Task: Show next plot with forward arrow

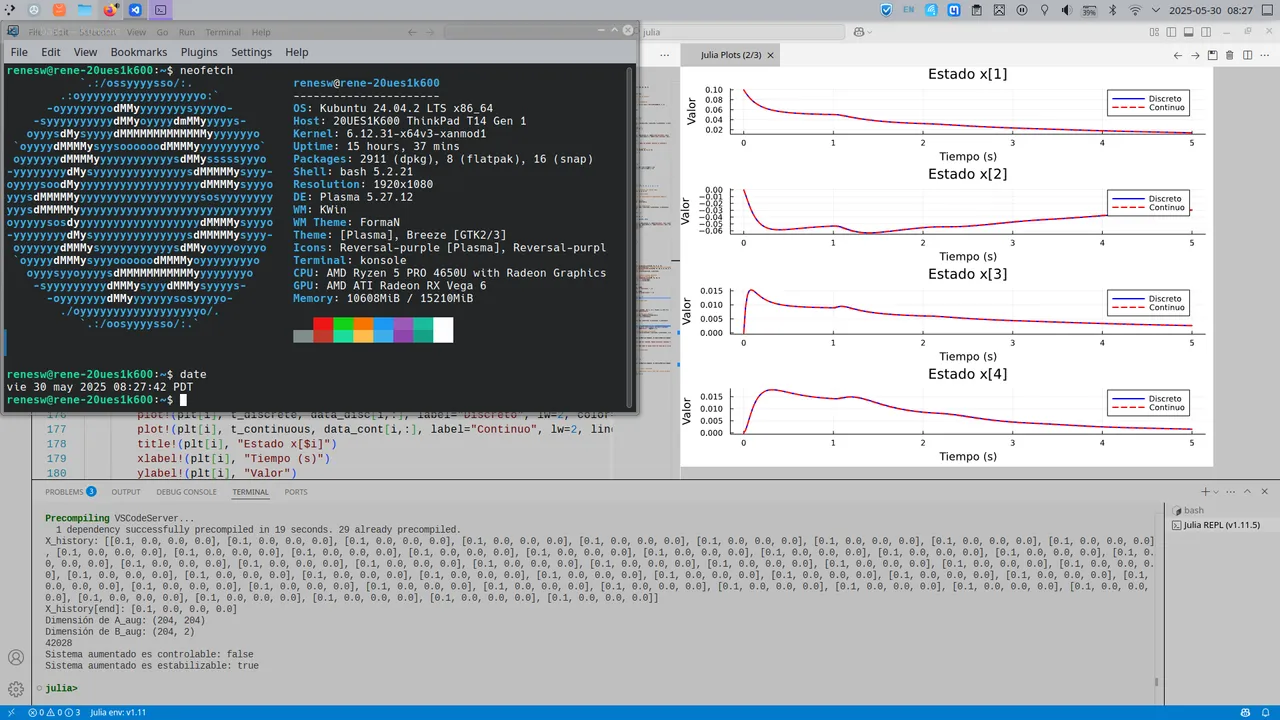Action: coord(1195,55)
